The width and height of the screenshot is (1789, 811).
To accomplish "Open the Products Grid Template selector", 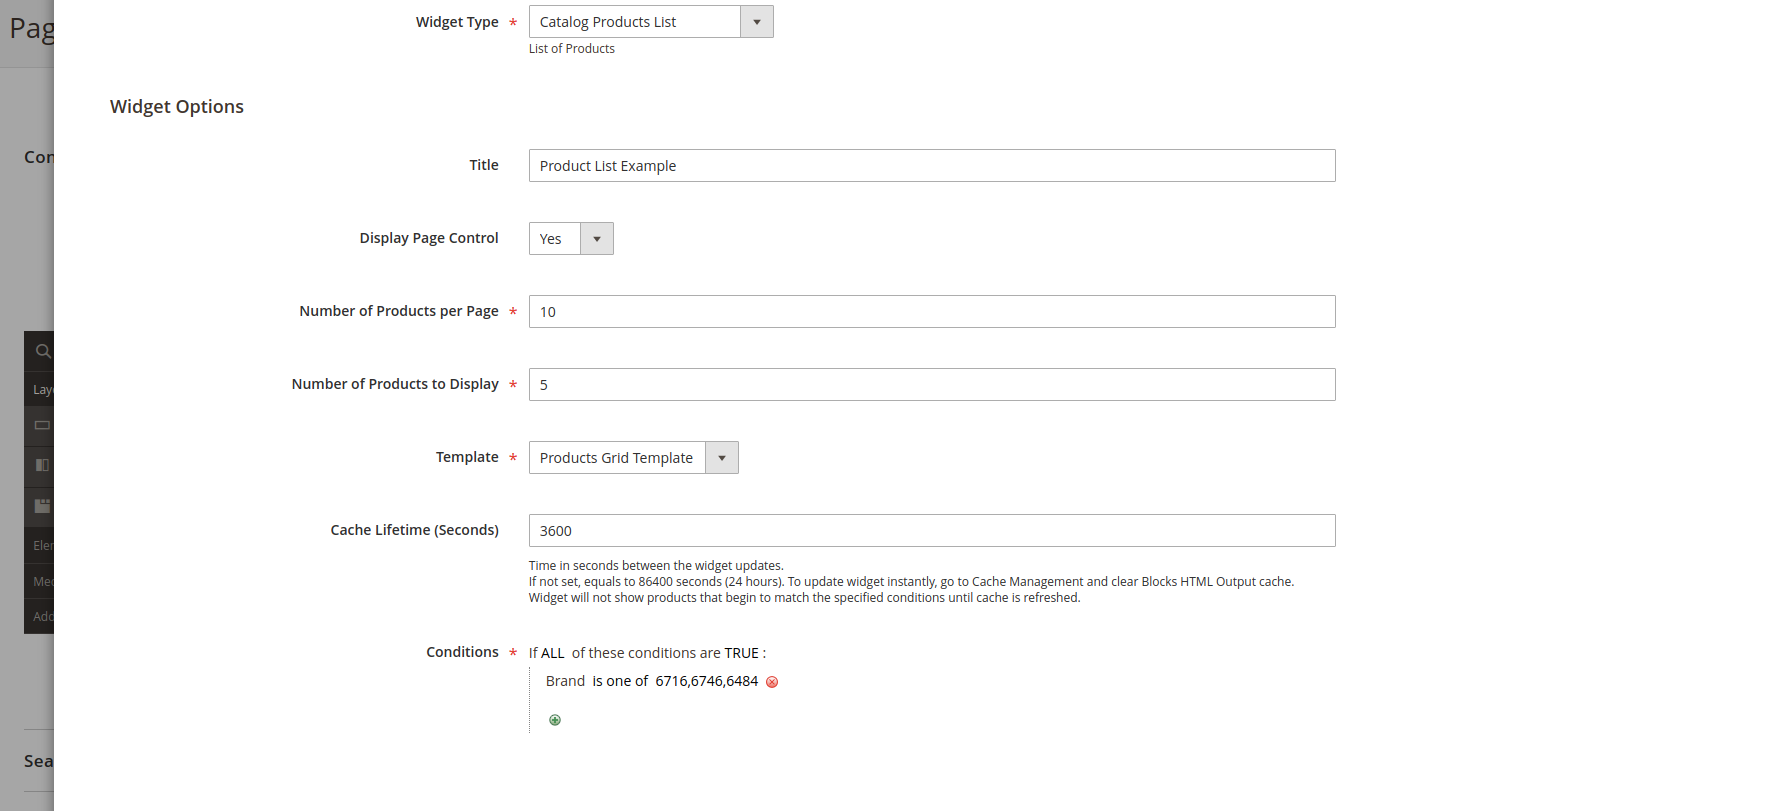I will [616, 457].
